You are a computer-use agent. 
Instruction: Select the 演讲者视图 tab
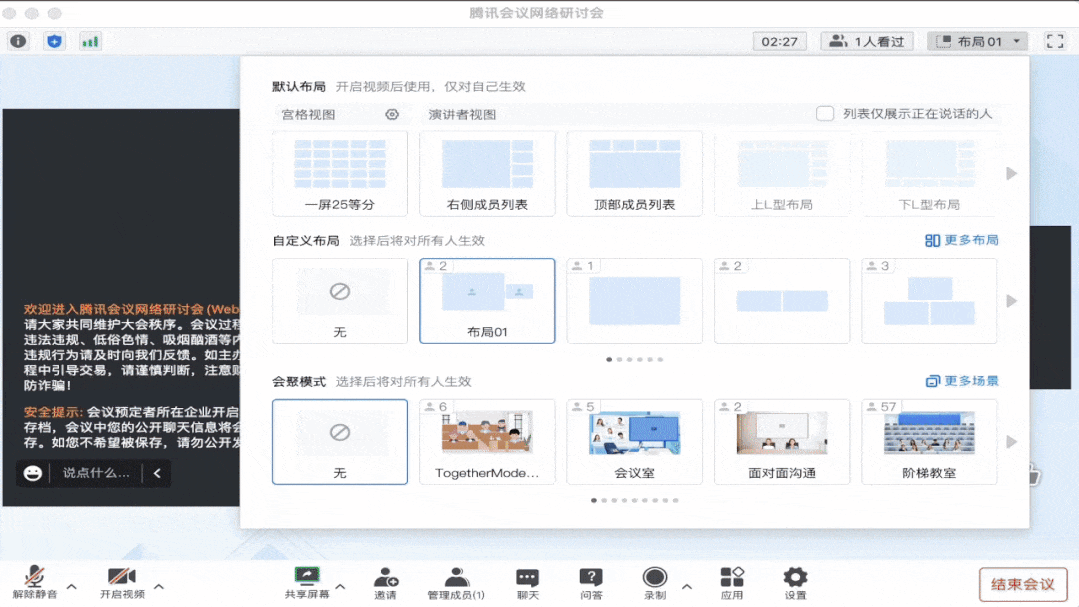pyautogui.click(x=462, y=114)
